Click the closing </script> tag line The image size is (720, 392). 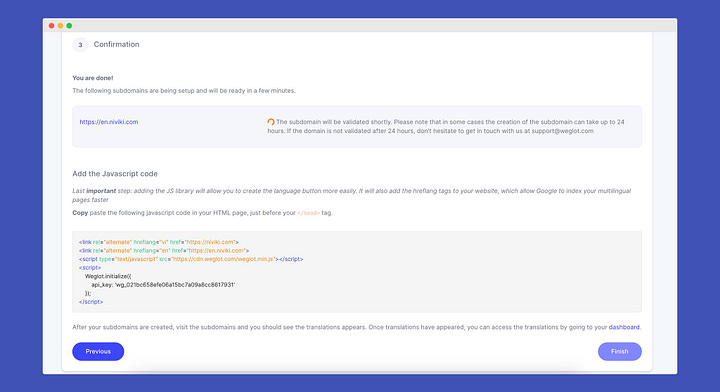pyautogui.click(x=91, y=302)
